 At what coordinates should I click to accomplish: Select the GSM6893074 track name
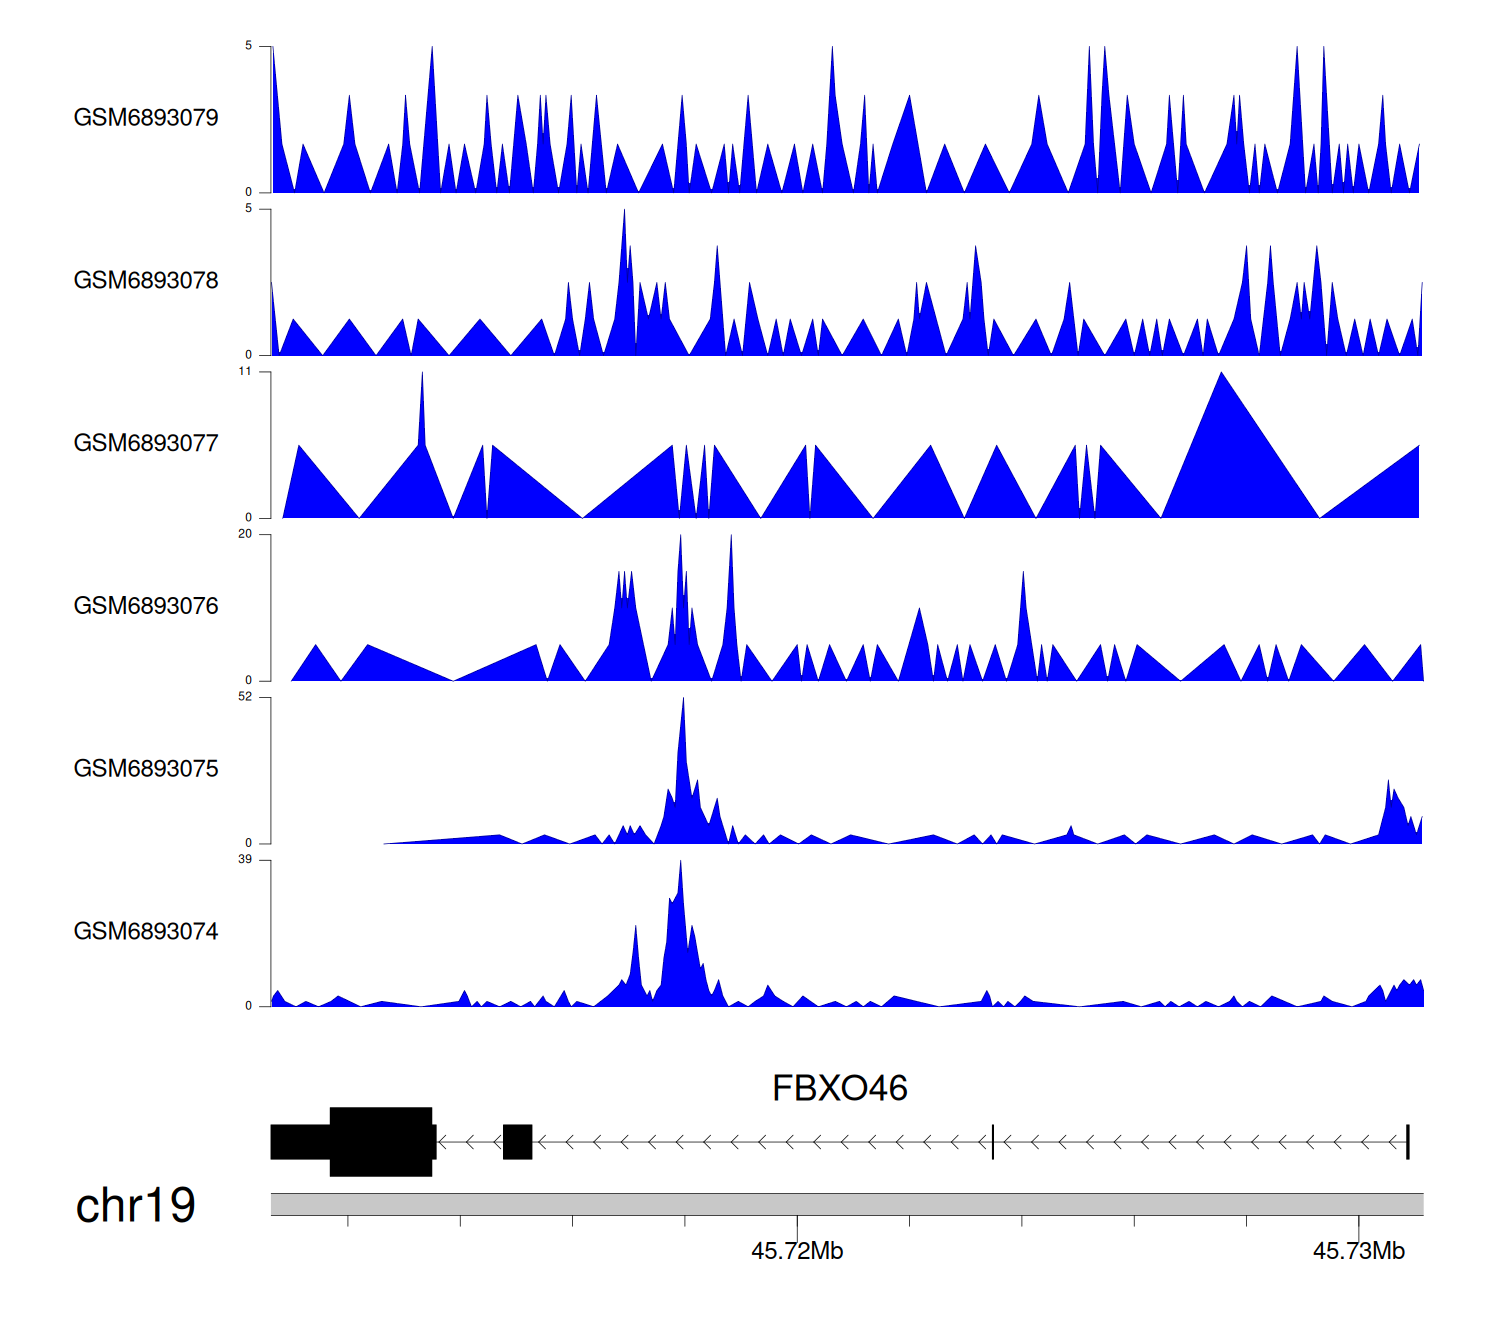pos(146,932)
